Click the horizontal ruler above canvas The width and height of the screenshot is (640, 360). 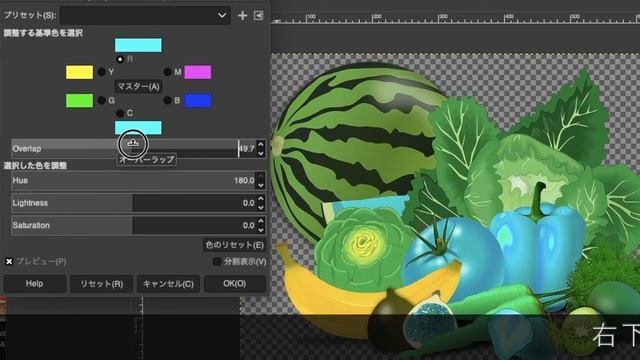[455, 18]
